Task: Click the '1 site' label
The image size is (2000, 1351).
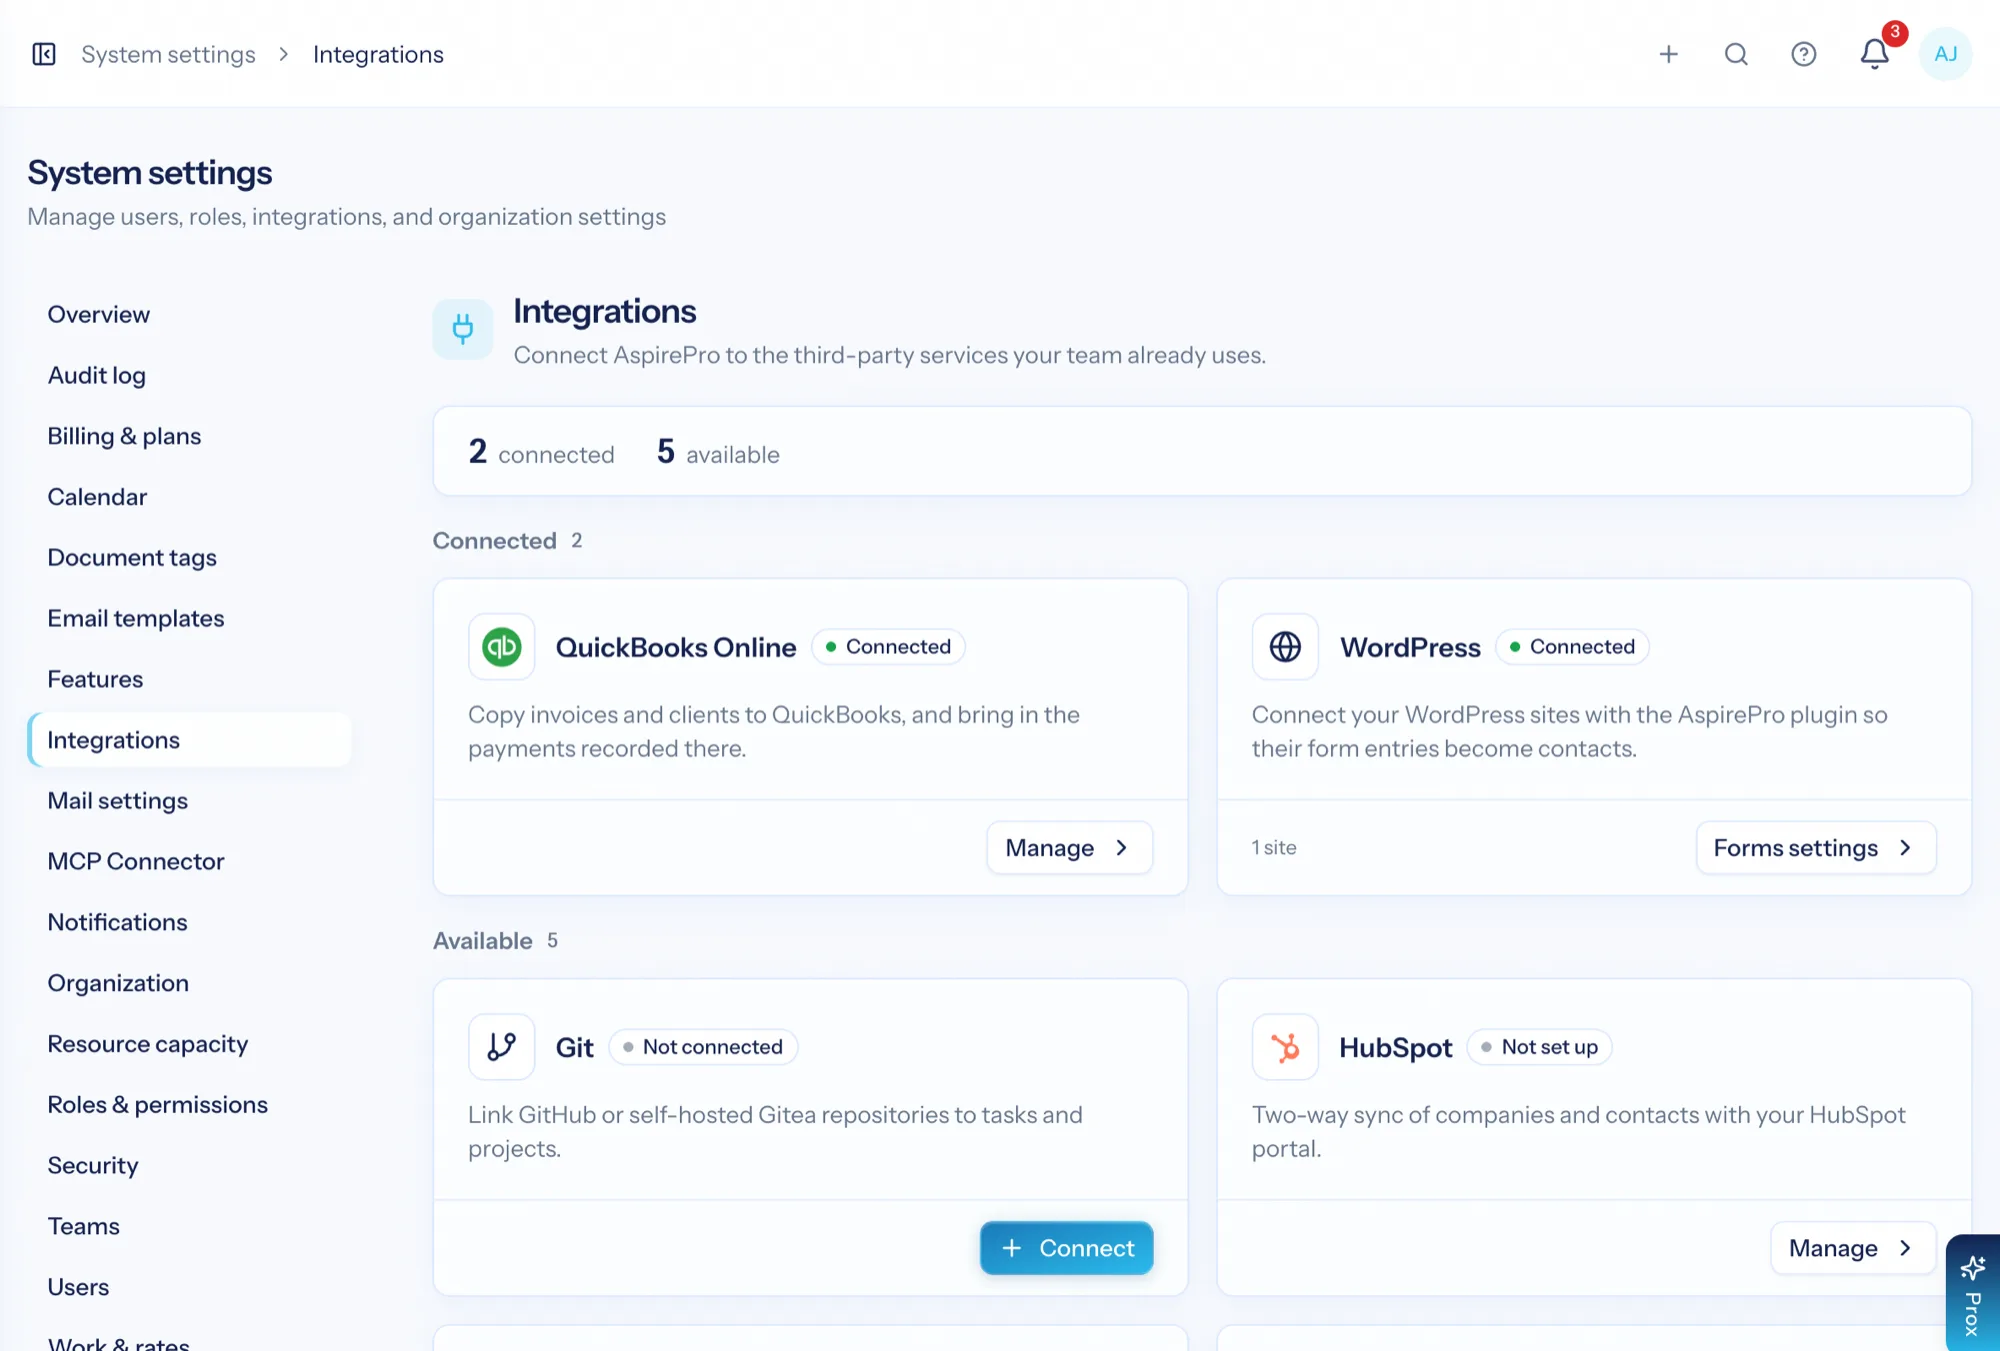Action: click(1274, 848)
